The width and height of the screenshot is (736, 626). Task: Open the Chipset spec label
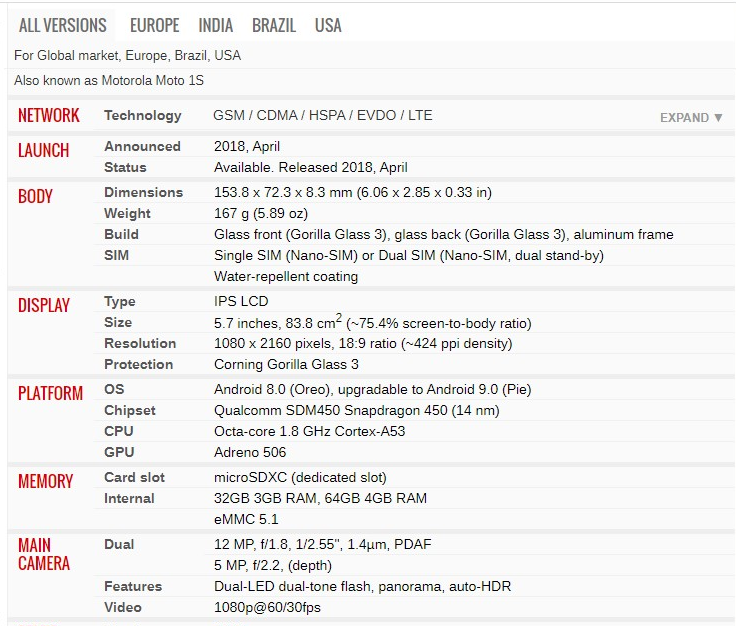[x=130, y=411]
